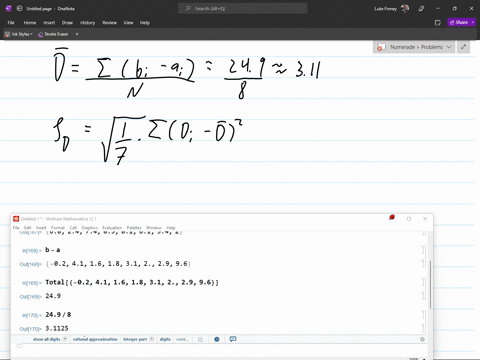Open the Mathematica File menu

click(x=16, y=228)
